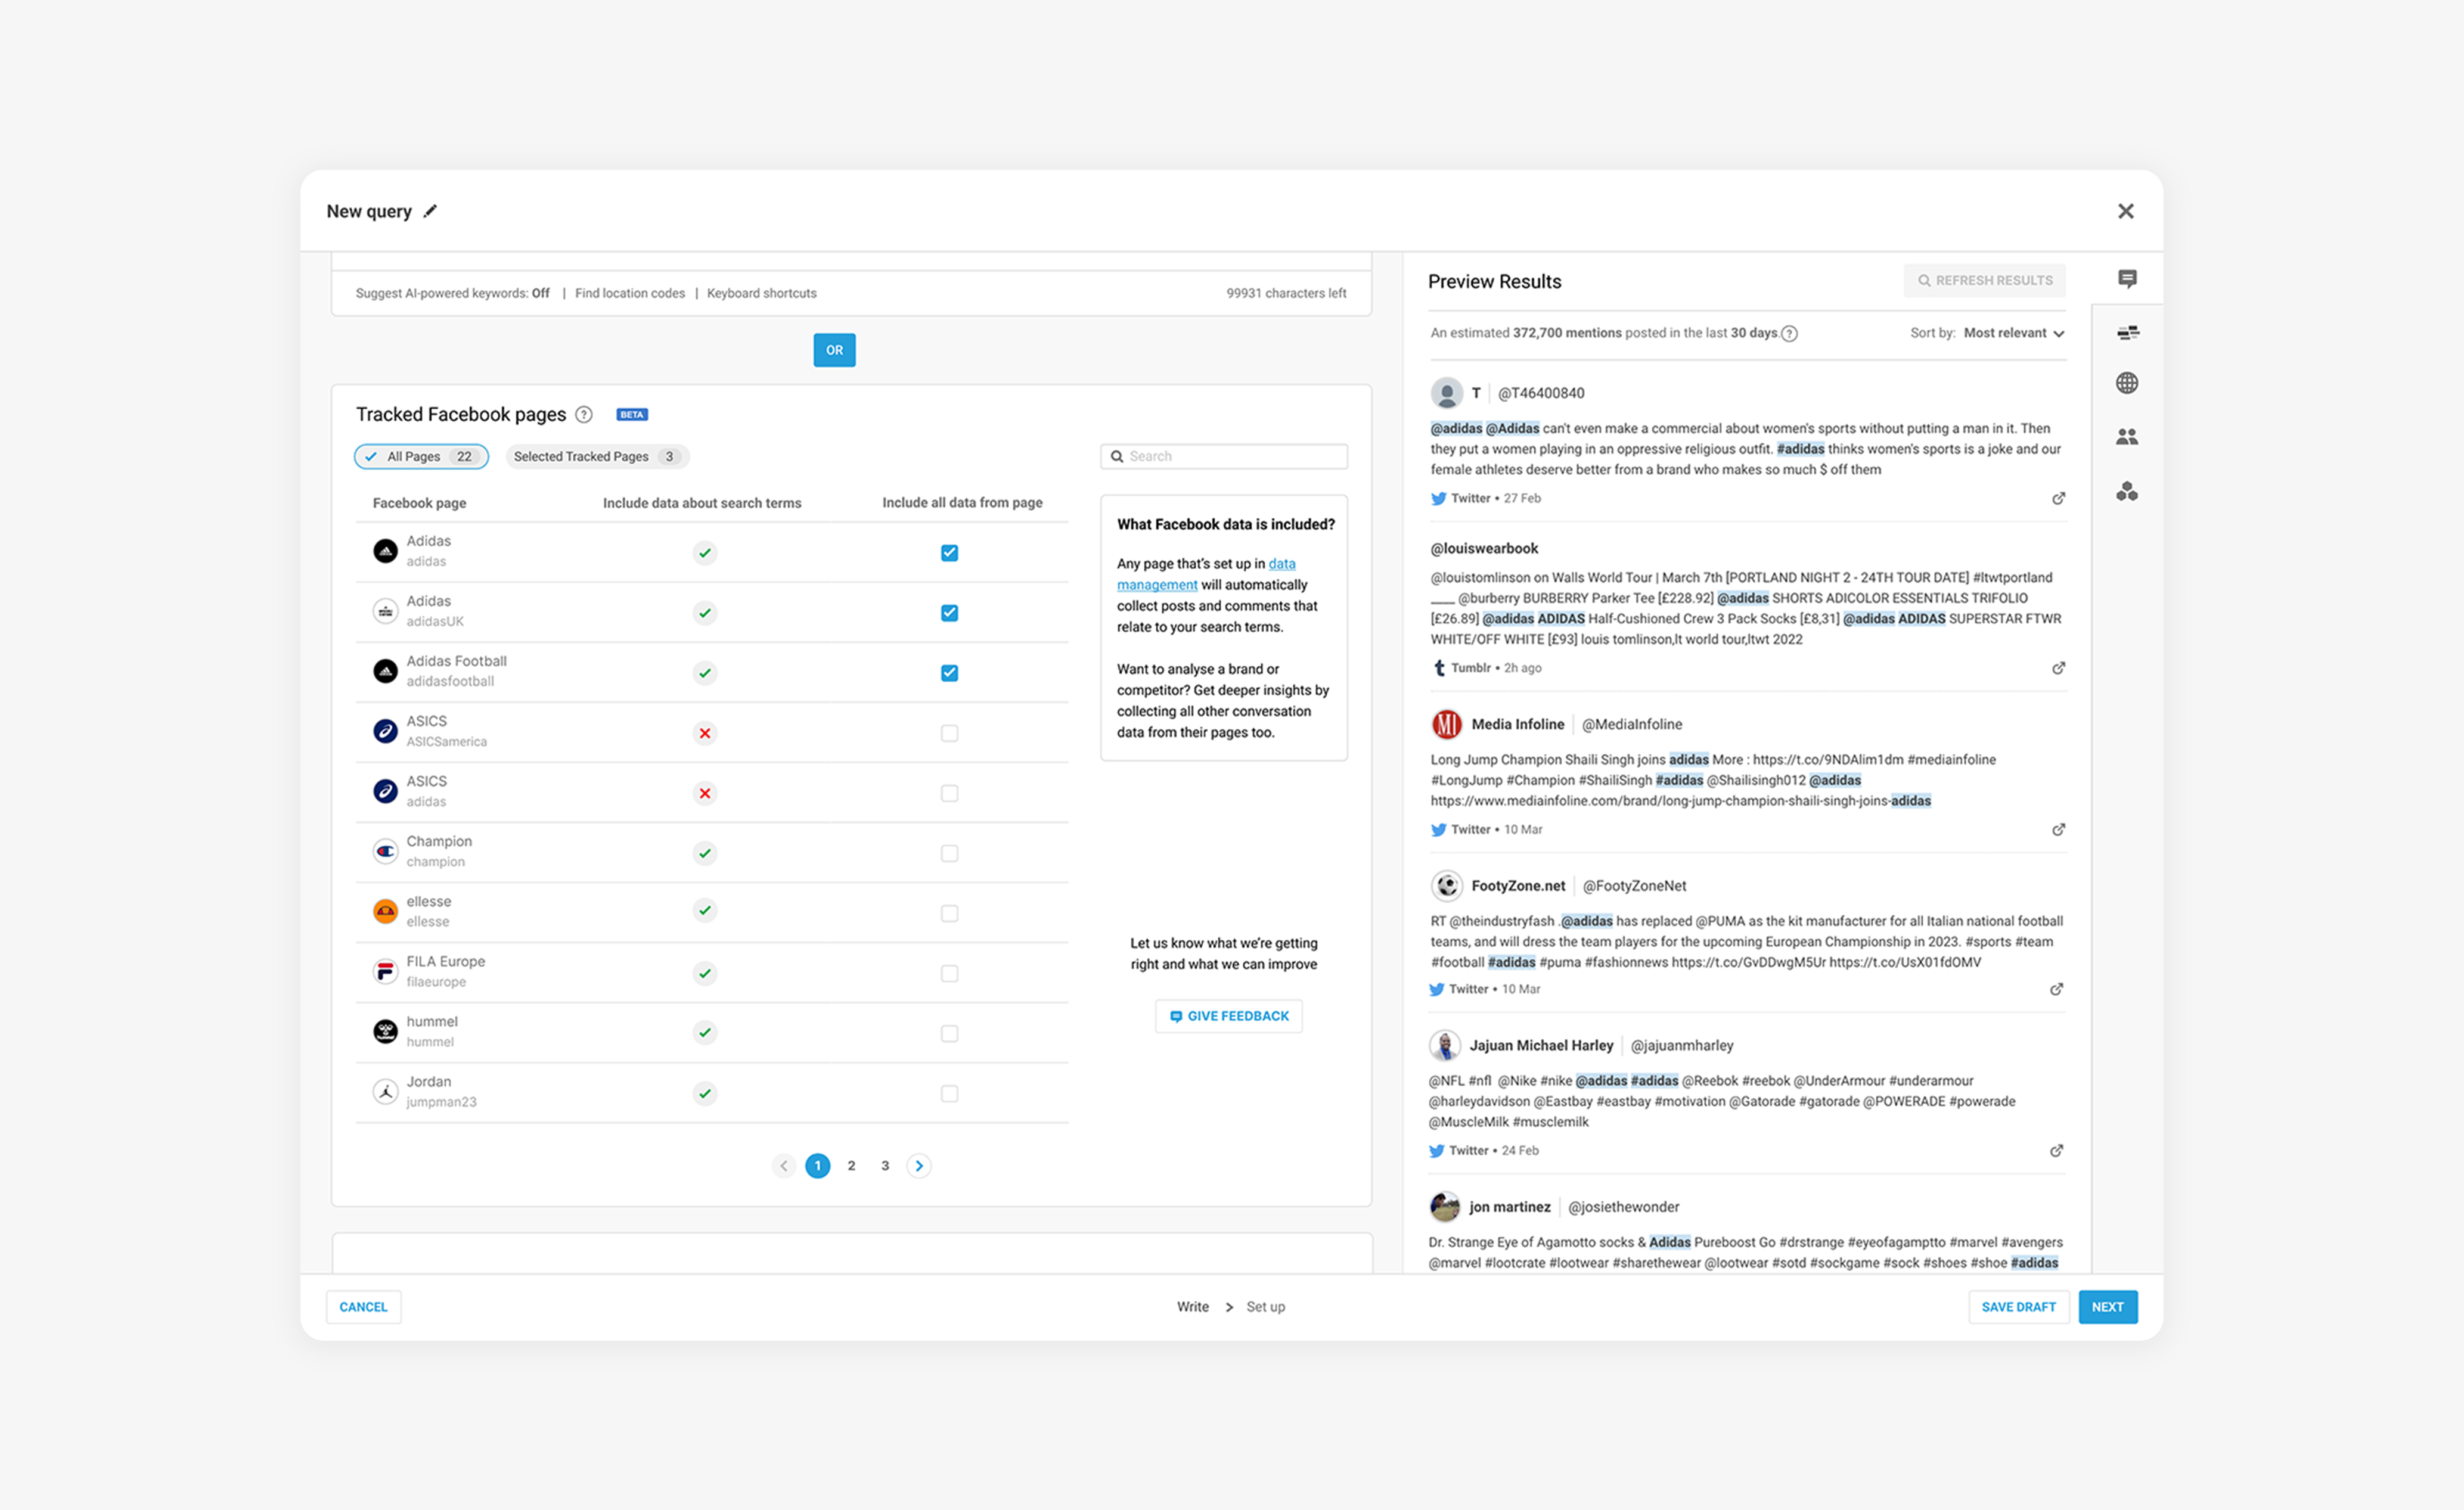This screenshot has width=2464, height=1510.
Task: Go to next page with right chevron
Action: click(x=919, y=1165)
